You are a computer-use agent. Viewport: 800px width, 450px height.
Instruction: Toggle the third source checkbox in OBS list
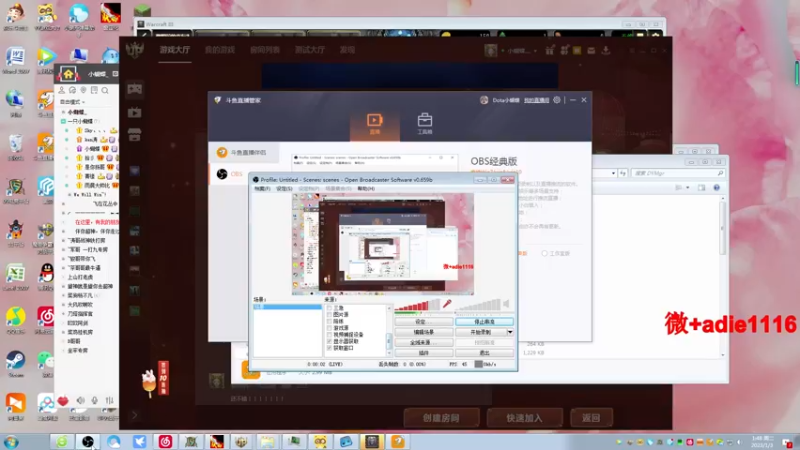(330, 321)
